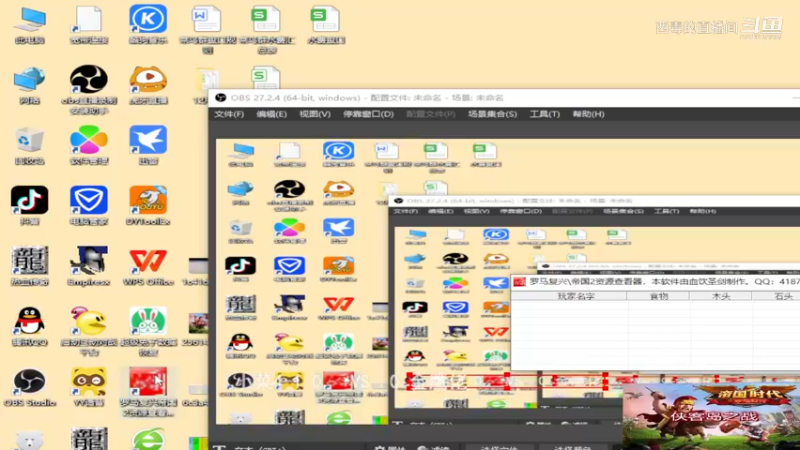Image resolution: width=800 pixels, height=450 pixels.
Task: Launch the blue shield PC Manager icon
Action: click(x=89, y=206)
